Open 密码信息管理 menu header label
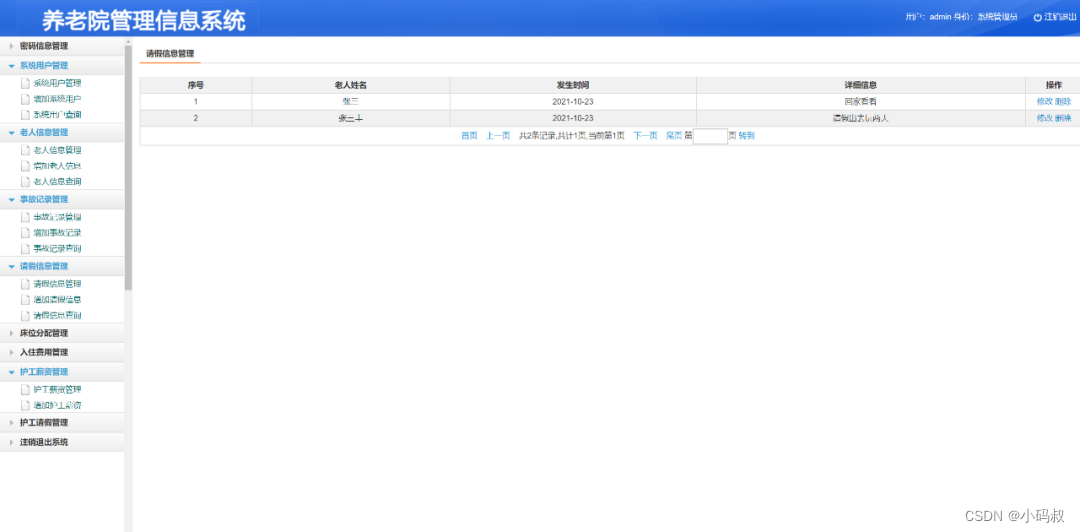Viewport: 1080px width, 532px height. tap(43, 46)
